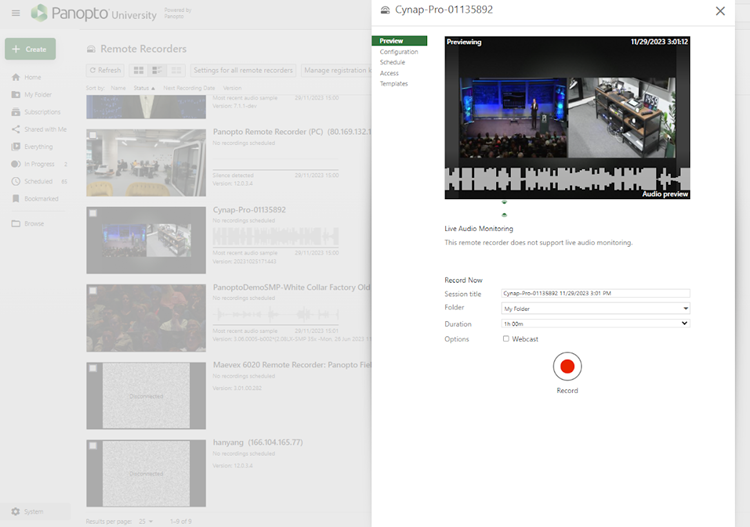This screenshot has height=527, width=750.
Task: Open the Folder dropdown
Action: [596, 308]
